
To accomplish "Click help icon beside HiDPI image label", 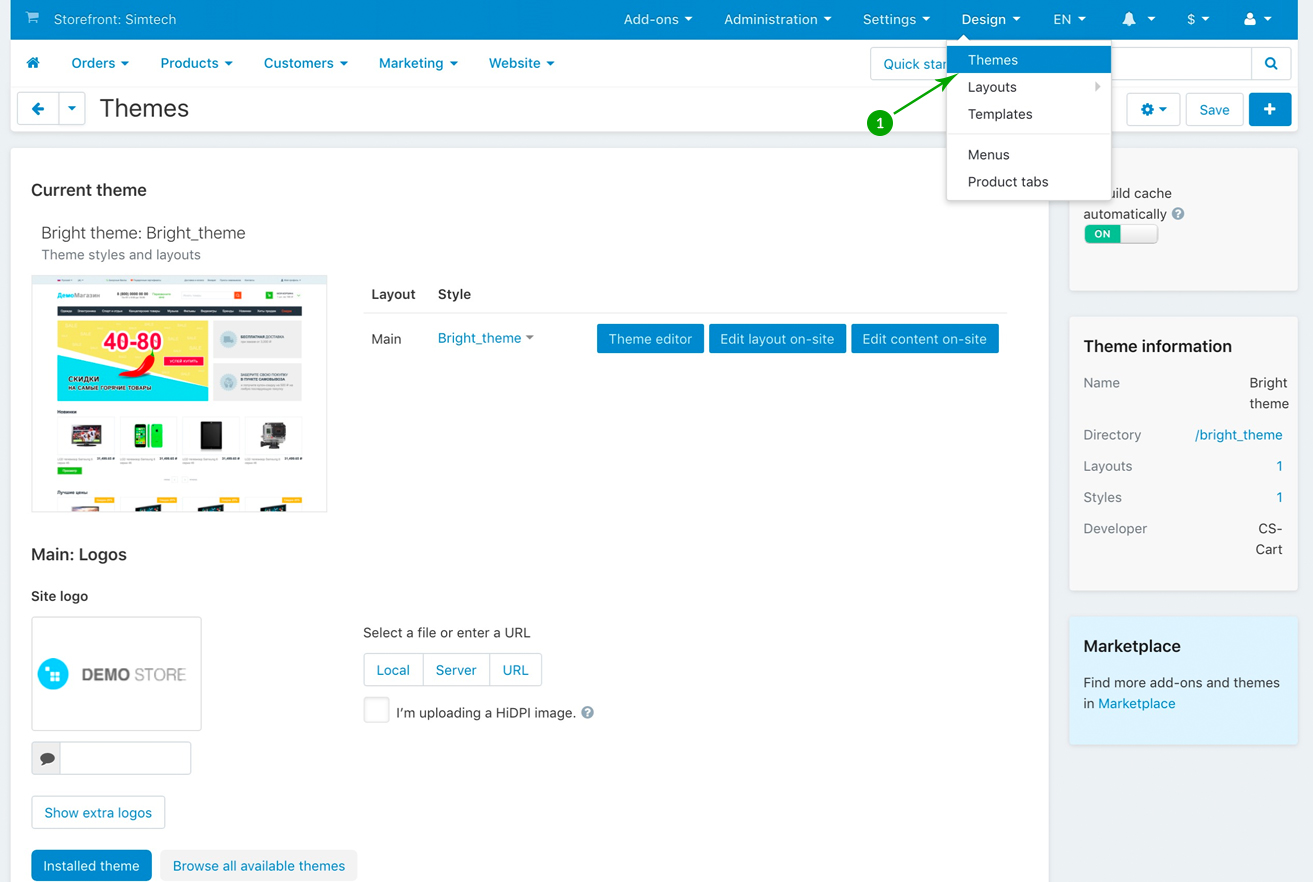I will point(588,713).
